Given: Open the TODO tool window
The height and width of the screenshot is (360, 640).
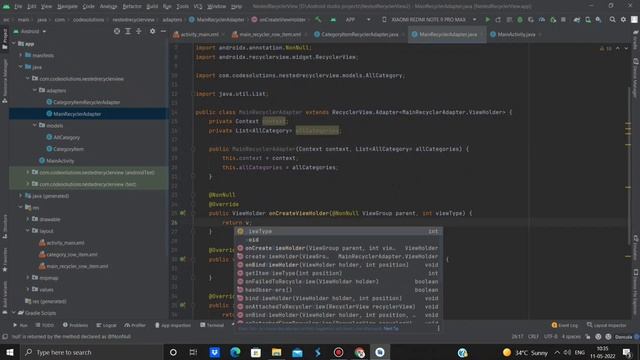Looking at the screenshot, I should click(45, 325).
